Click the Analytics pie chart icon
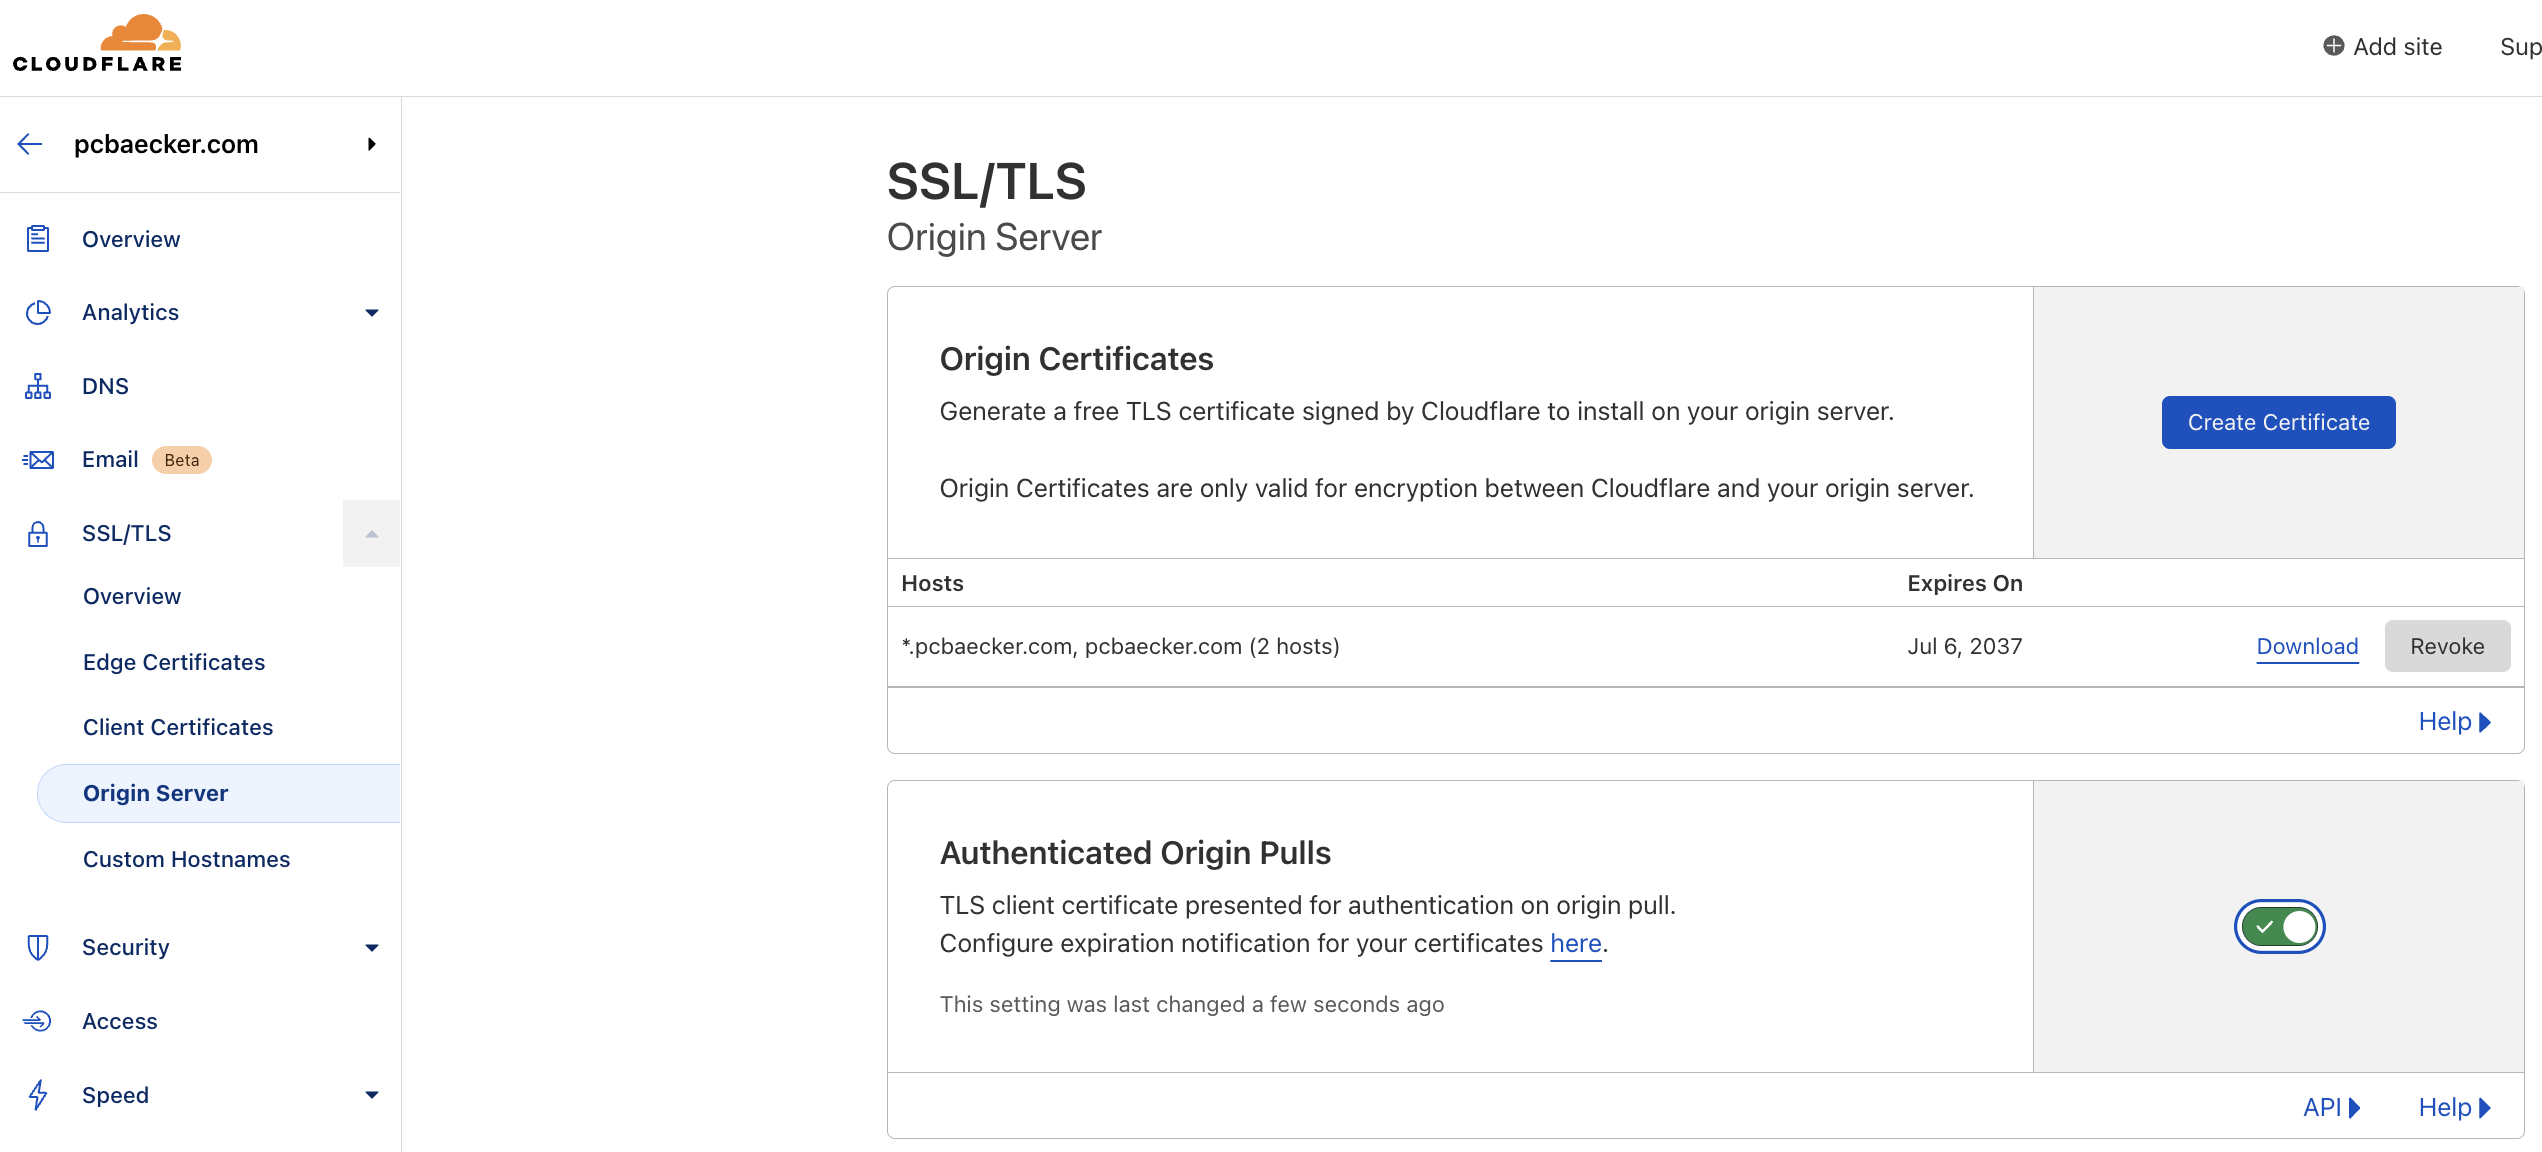 [38, 312]
